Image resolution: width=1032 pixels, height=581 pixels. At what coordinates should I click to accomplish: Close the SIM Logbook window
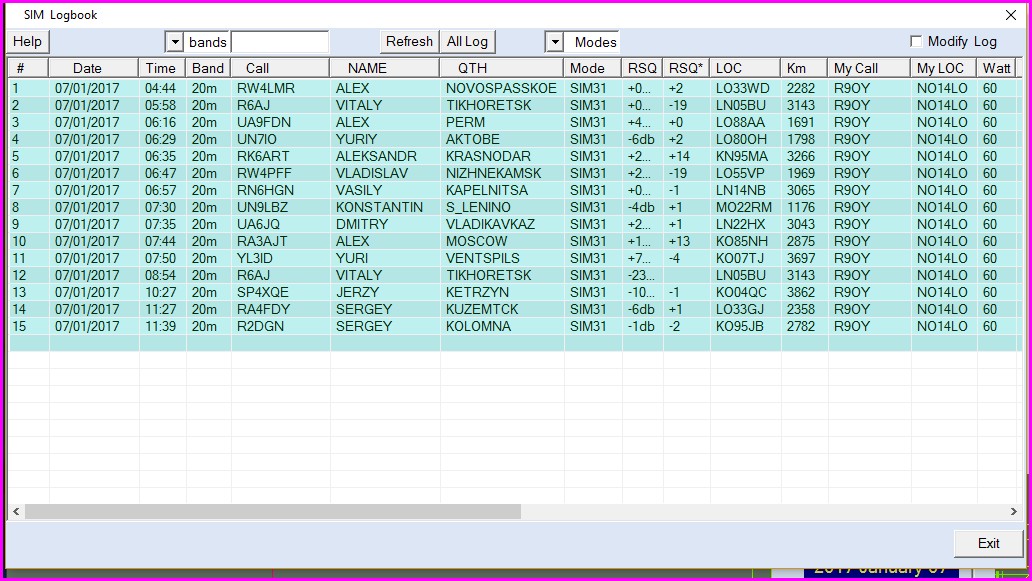tap(1010, 15)
